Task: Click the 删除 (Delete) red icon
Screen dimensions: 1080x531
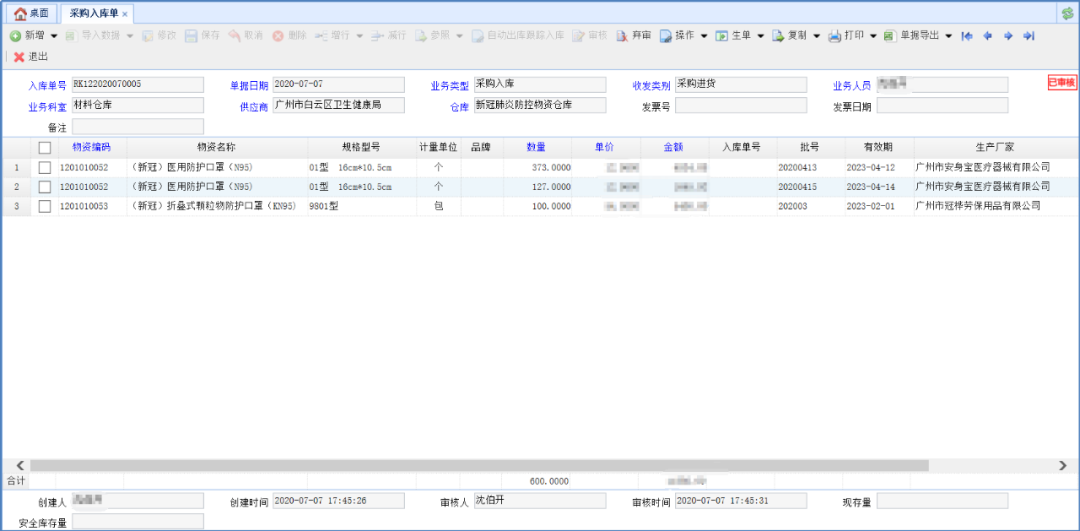Action: 278,36
